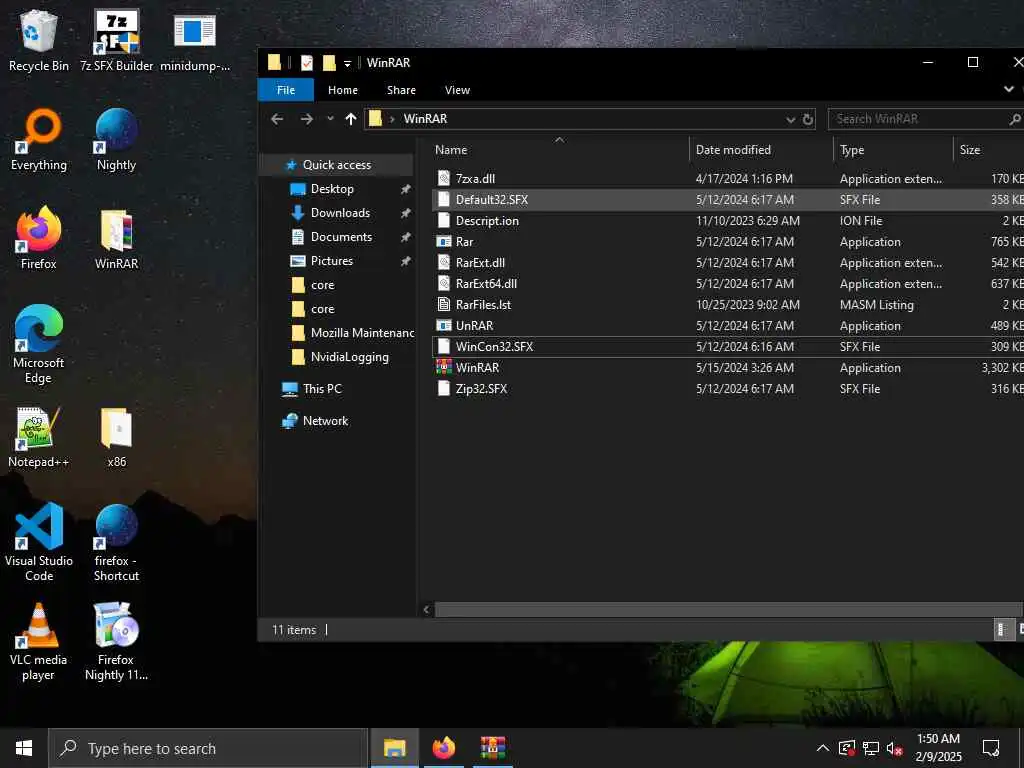Open the Share ribbon tab
1024x768 pixels.
pos(401,90)
